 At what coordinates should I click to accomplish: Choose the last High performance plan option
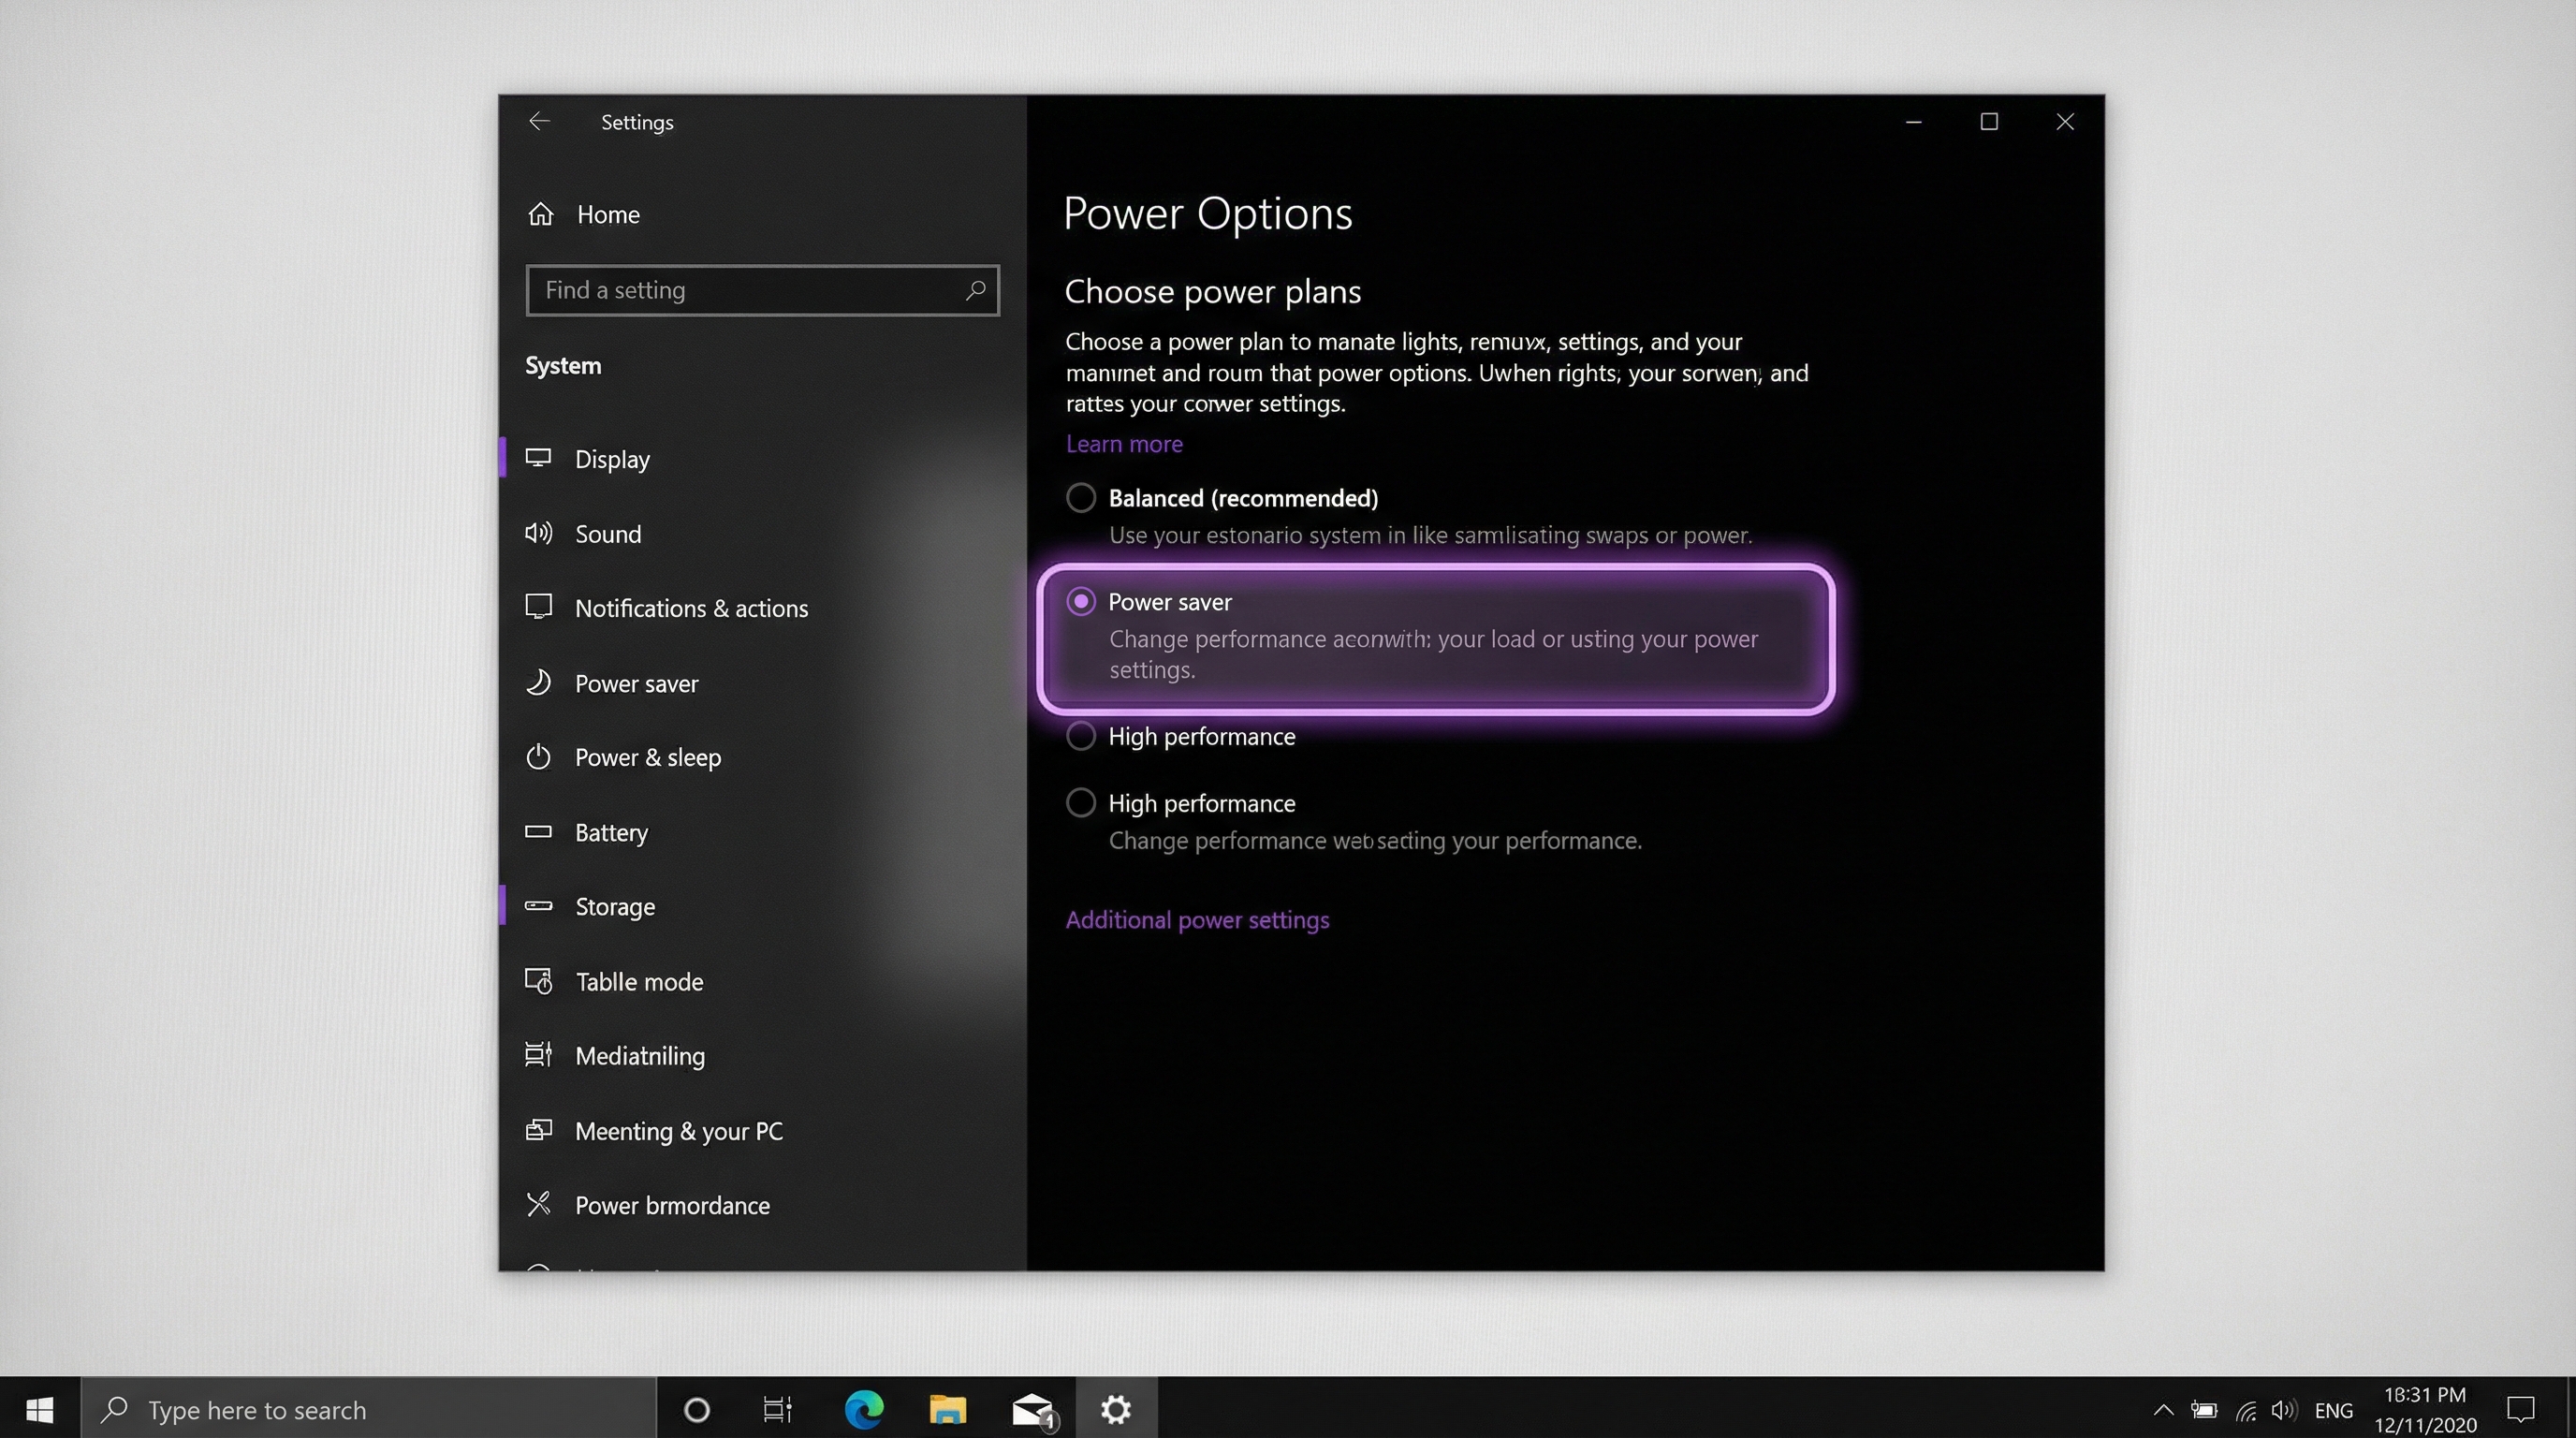pyautogui.click(x=1081, y=803)
